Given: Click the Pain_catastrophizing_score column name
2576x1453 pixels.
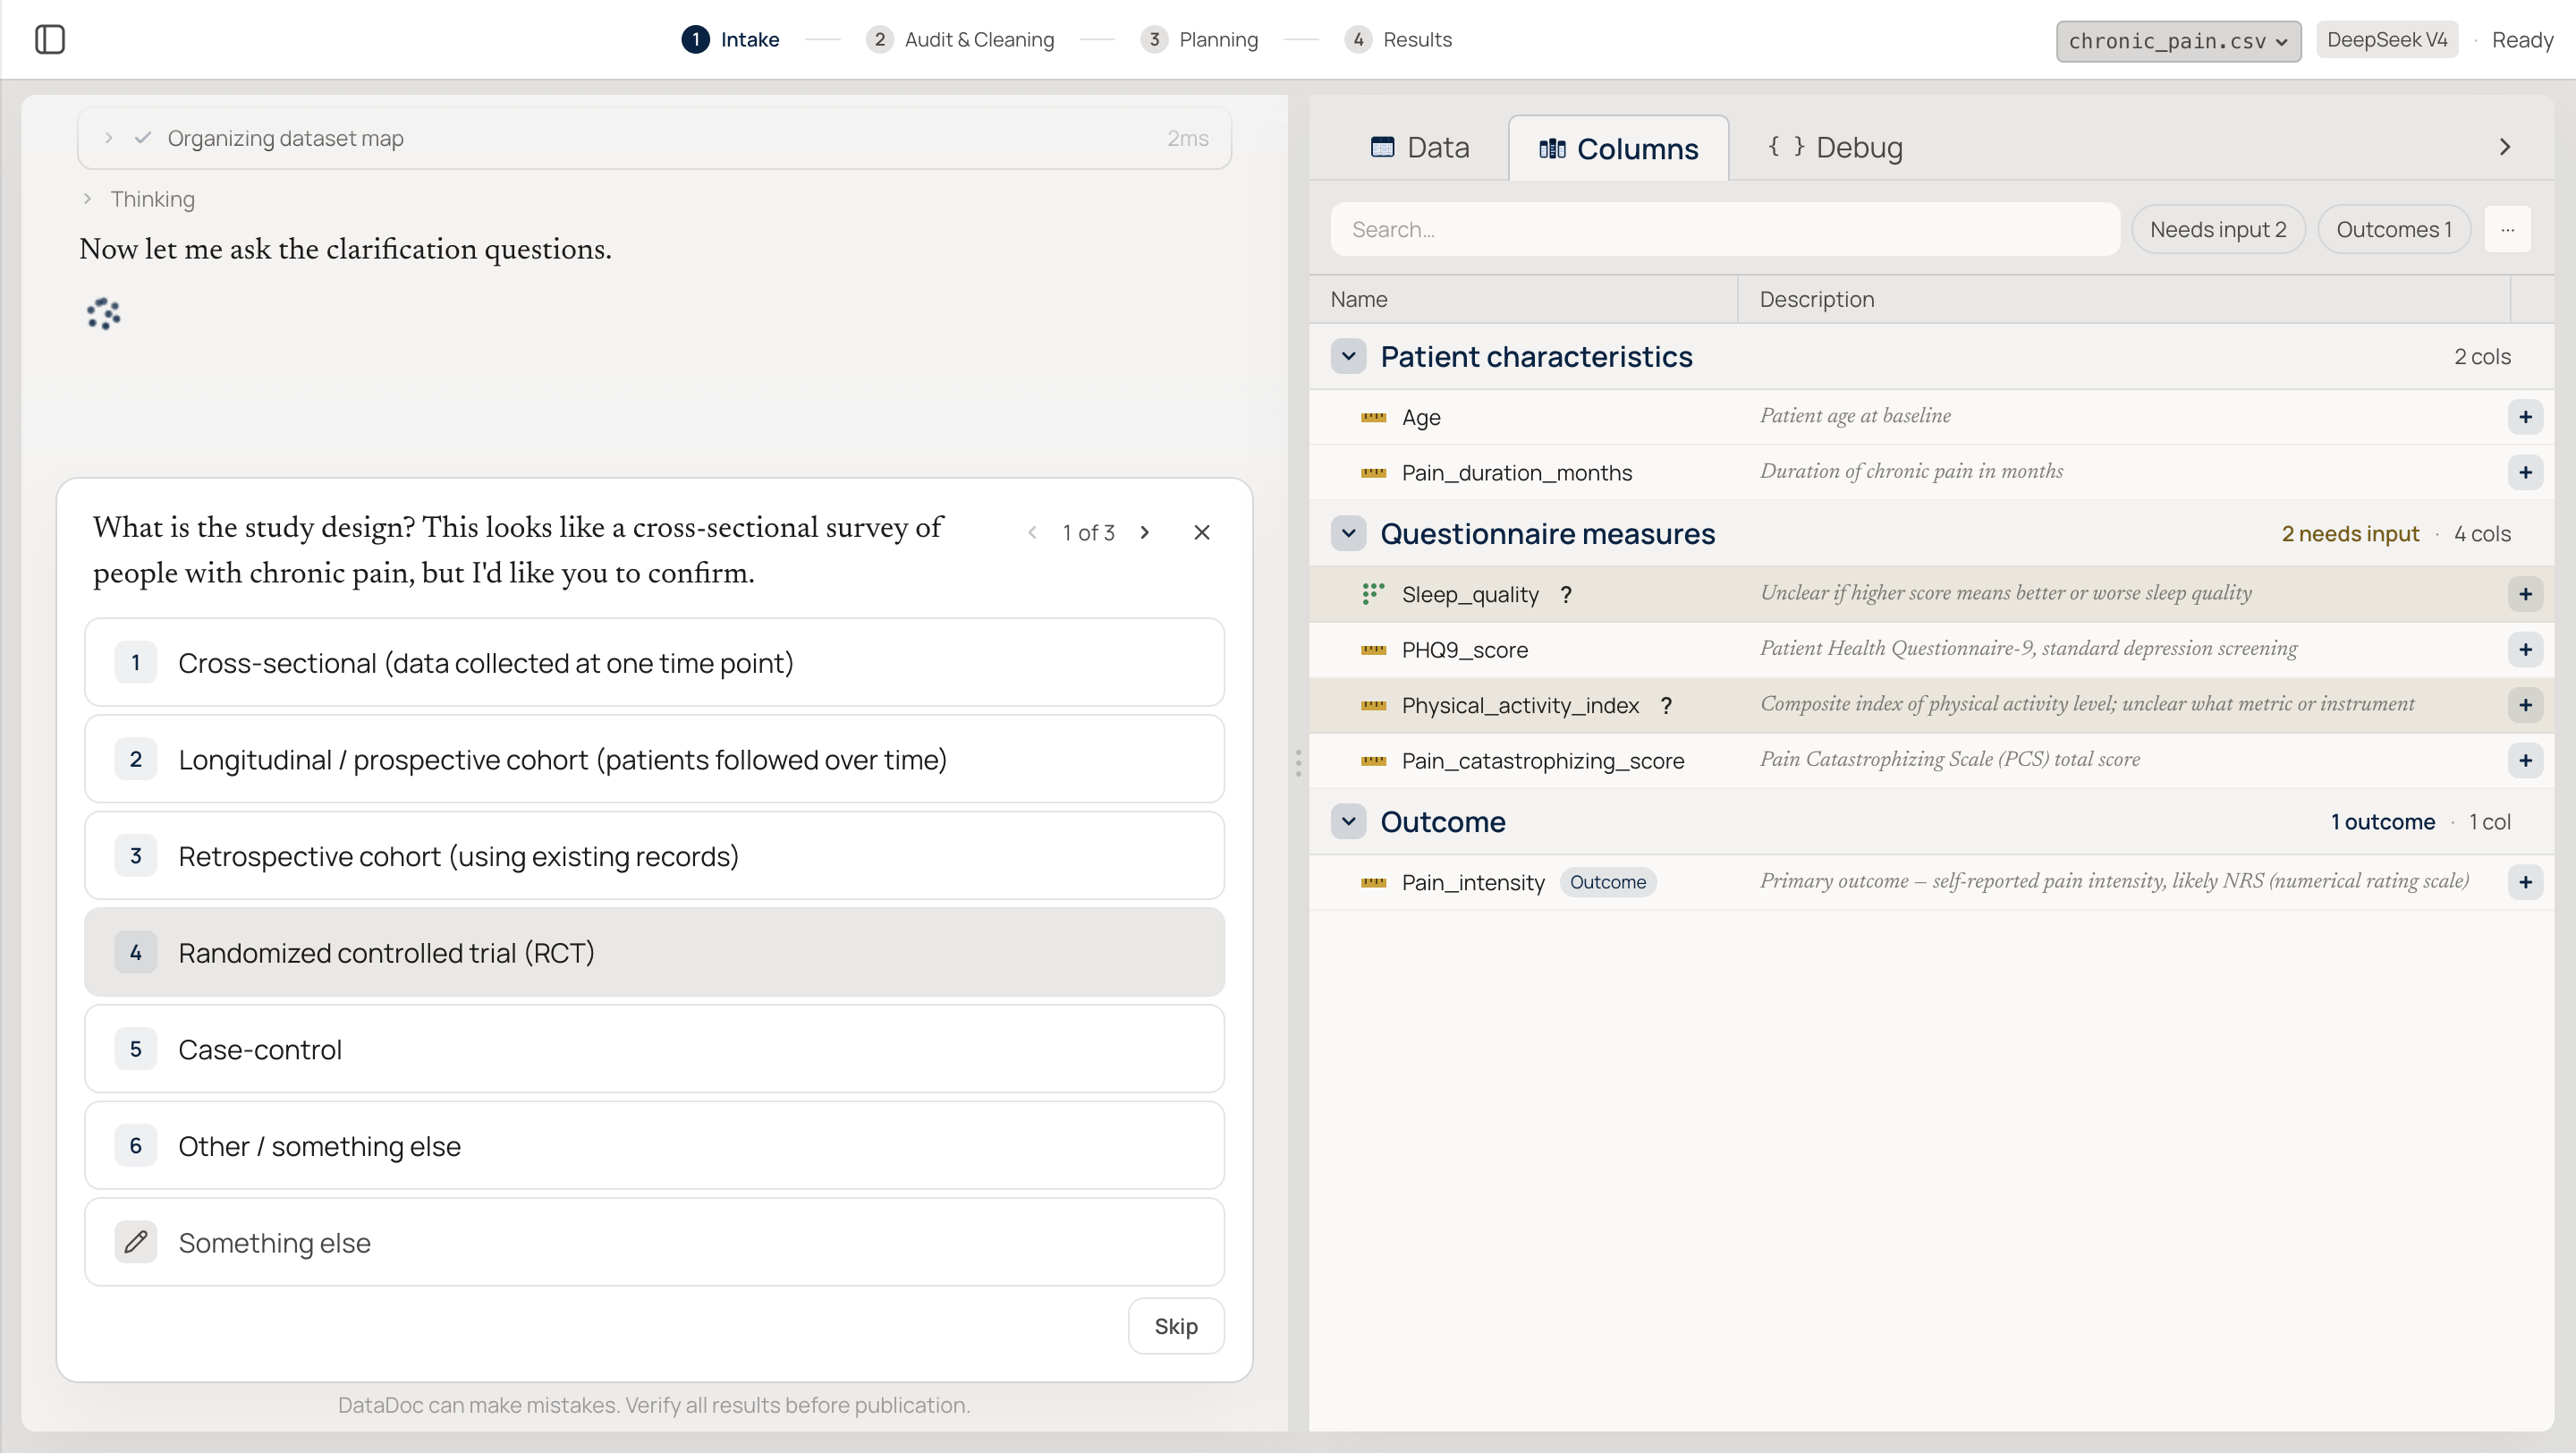Looking at the screenshot, I should click(x=1543, y=761).
